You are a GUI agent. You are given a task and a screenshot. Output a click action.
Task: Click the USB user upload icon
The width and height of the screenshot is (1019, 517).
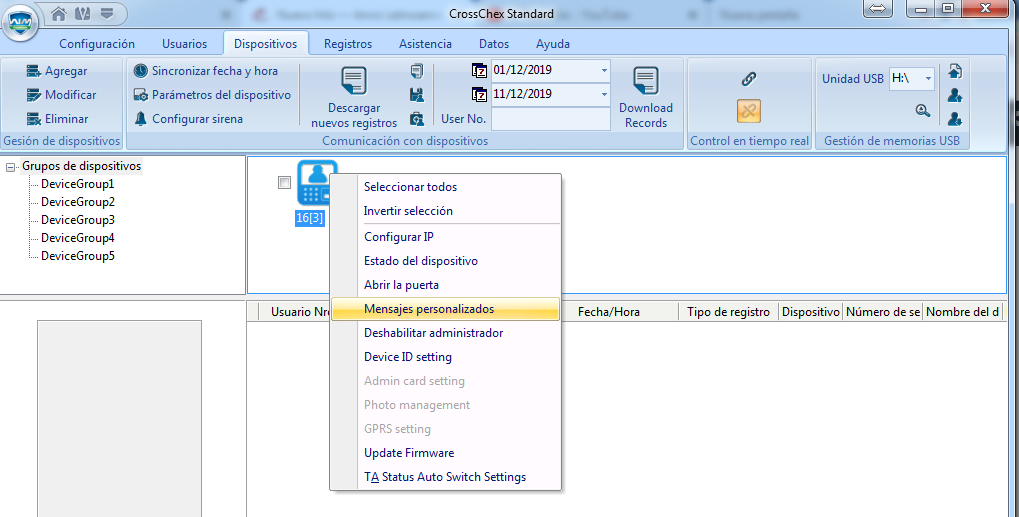pos(955,95)
